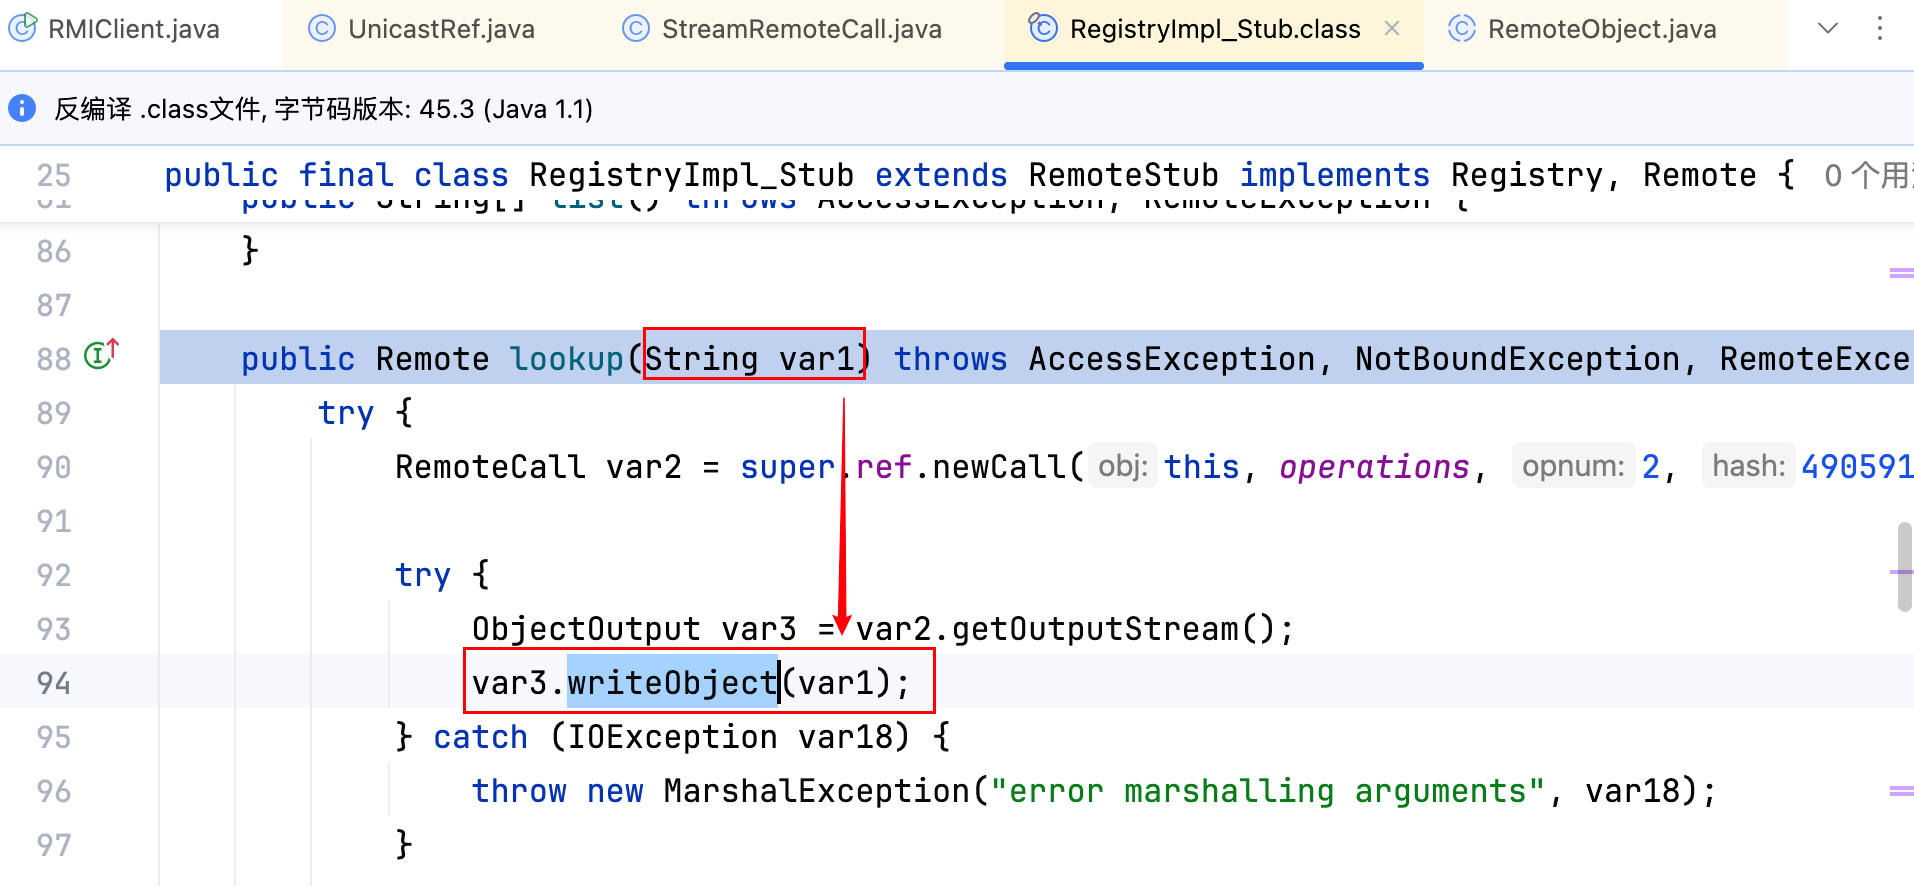Open the editor tabs more options menu
The image size is (1914, 886).
(x=1880, y=29)
